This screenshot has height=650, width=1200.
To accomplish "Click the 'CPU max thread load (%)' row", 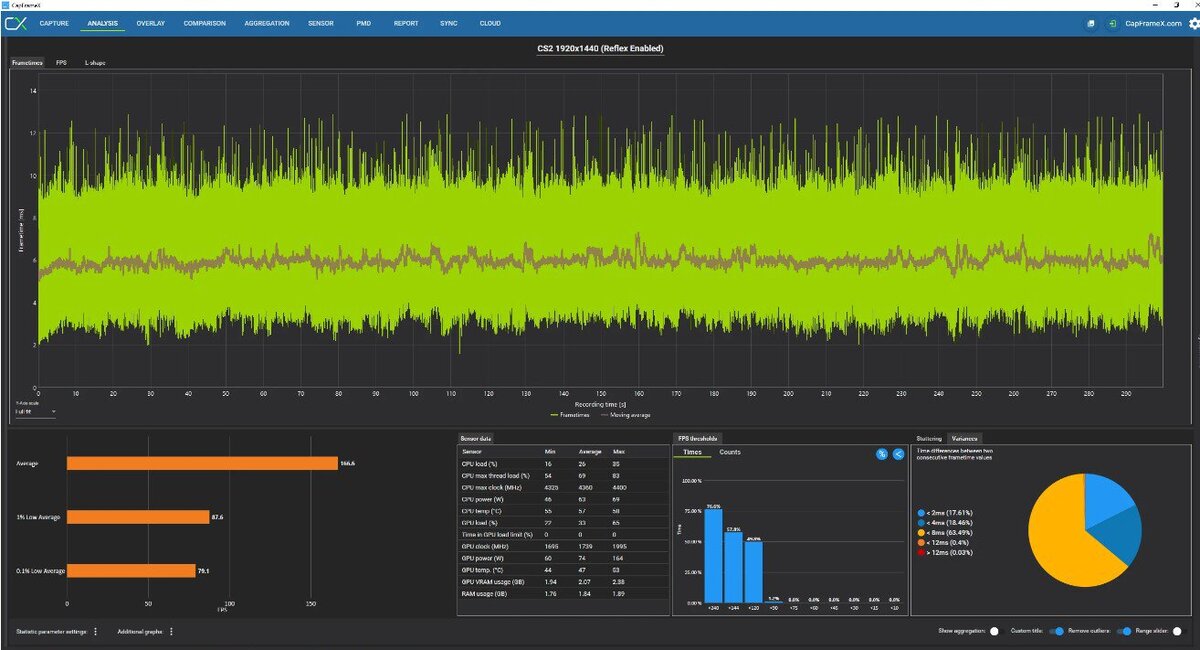I will tap(563, 475).
